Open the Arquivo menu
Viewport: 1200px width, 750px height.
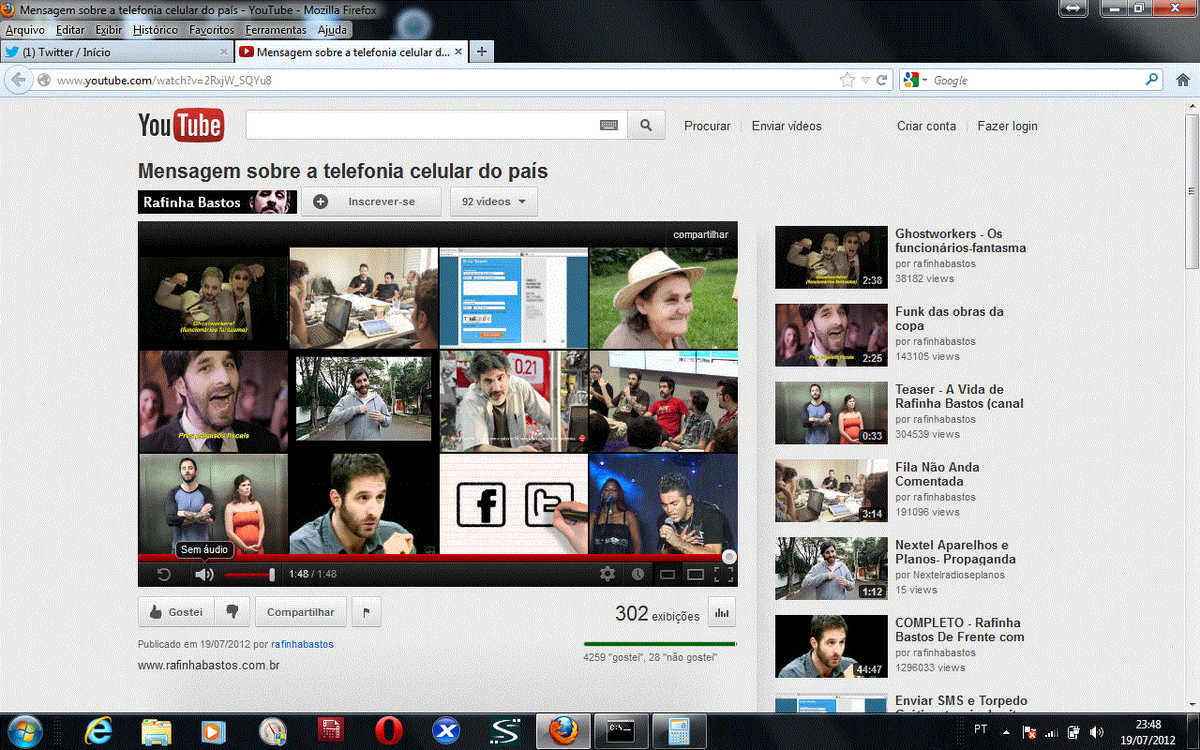point(25,30)
